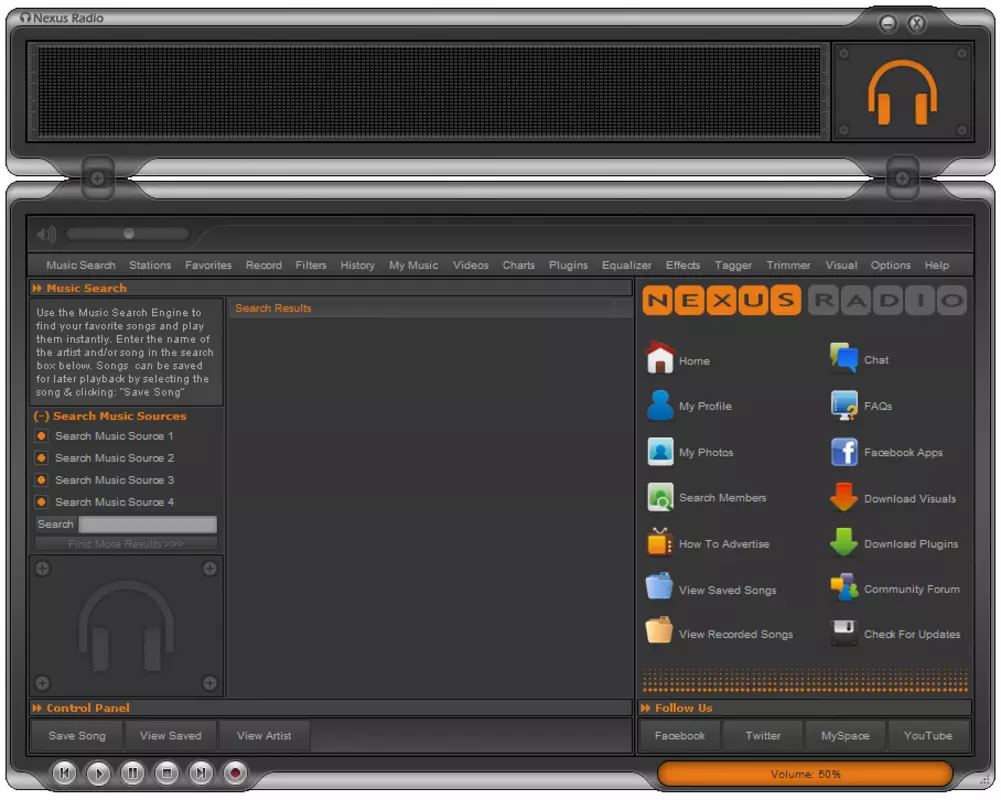Image resolution: width=1001 pixels, height=800 pixels.
Task: Click the View Artist button
Action: point(264,736)
